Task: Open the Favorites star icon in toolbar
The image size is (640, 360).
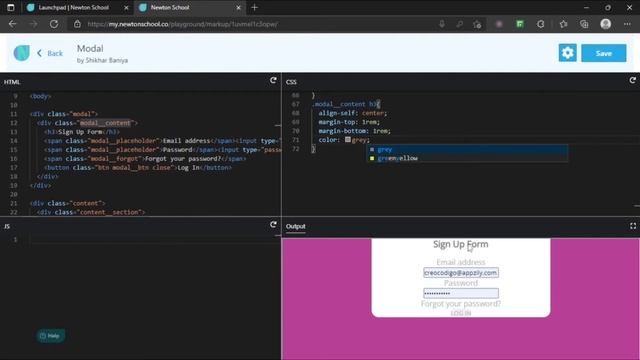Action: click(x=564, y=24)
